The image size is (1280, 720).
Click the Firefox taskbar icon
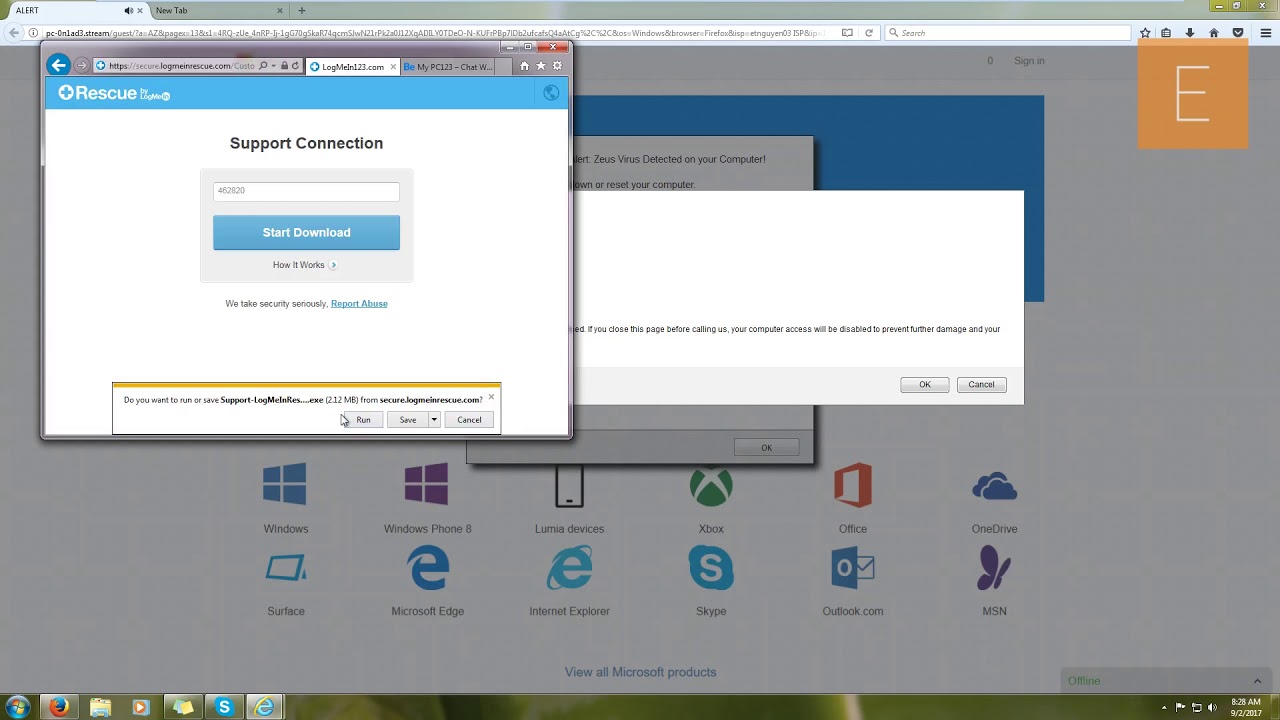[x=59, y=707]
